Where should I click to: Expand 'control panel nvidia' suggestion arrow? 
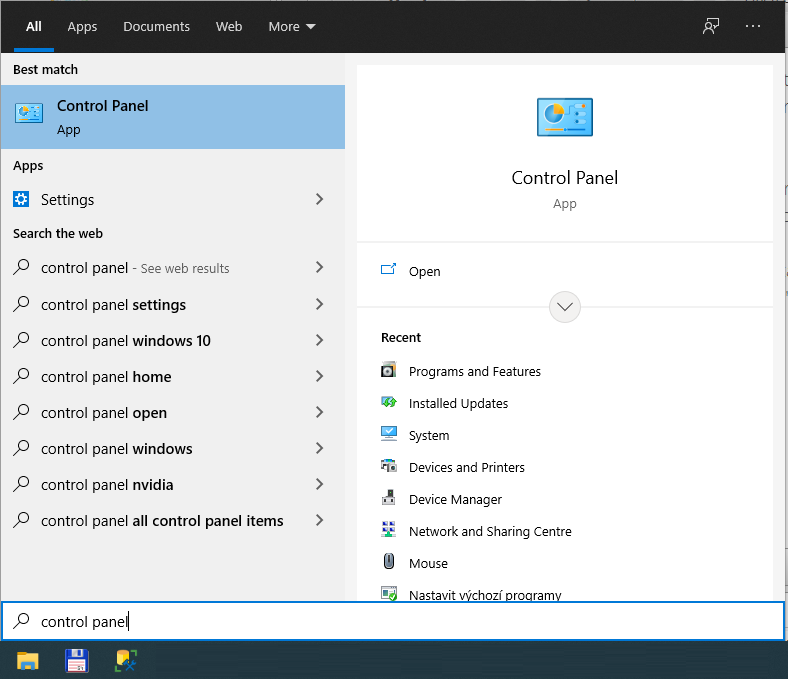pyautogui.click(x=319, y=484)
